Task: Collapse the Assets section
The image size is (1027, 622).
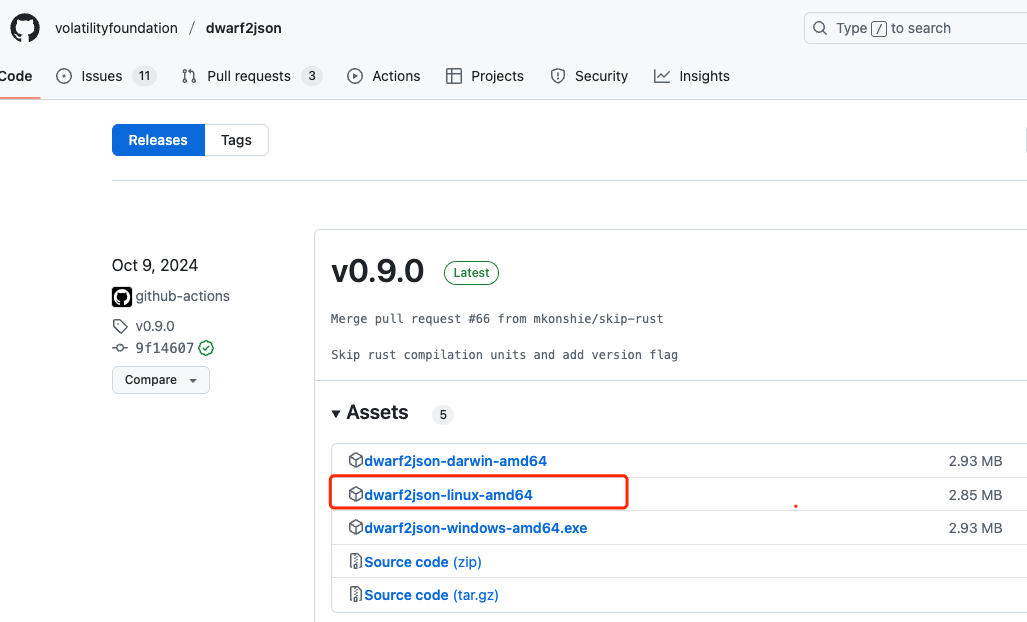Action: coord(336,413)
